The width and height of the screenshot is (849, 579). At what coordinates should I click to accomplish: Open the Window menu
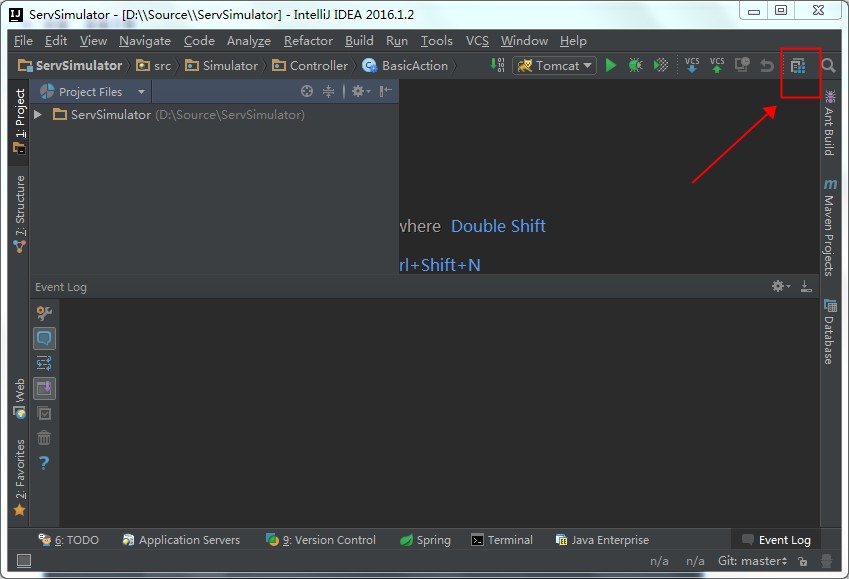click(x=524, y=41)
